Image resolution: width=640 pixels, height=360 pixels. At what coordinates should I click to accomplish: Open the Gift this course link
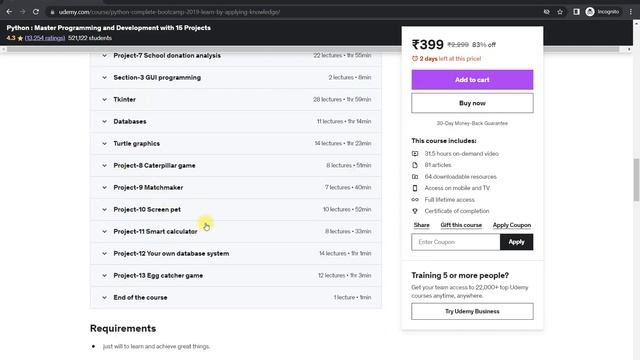coord(461,225)
